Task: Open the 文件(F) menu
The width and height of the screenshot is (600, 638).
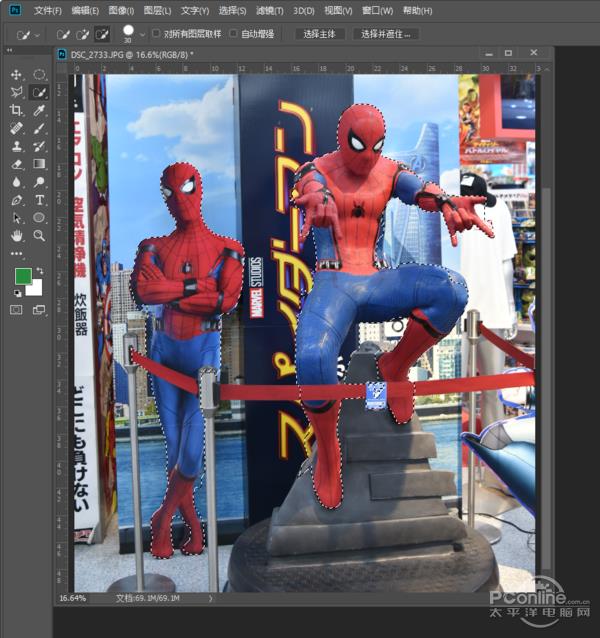Action: [48, 11]
